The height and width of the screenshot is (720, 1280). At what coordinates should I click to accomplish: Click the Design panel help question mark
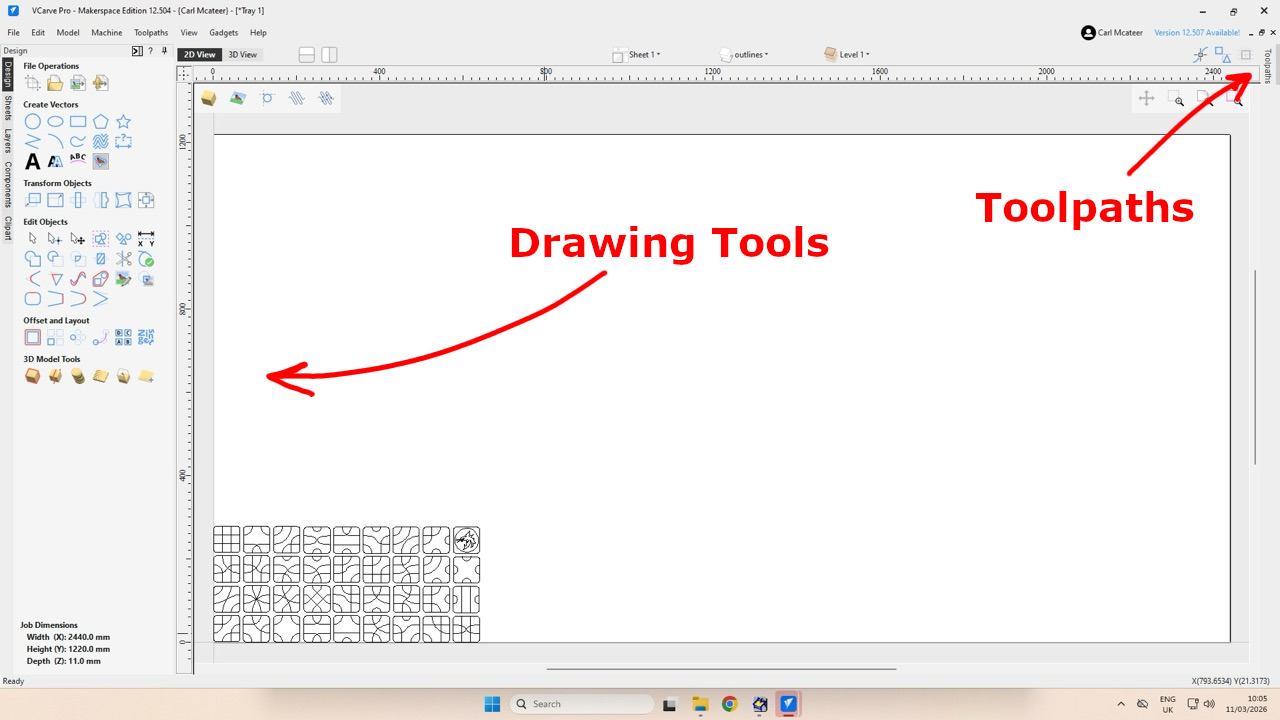coord(151,51)
